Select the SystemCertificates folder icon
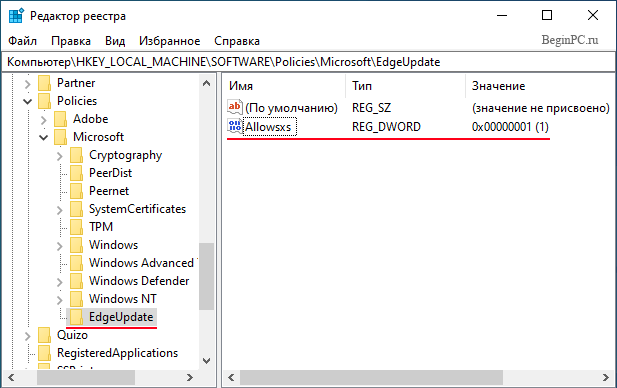The image size is (617, 388). (x=76, y=209)
